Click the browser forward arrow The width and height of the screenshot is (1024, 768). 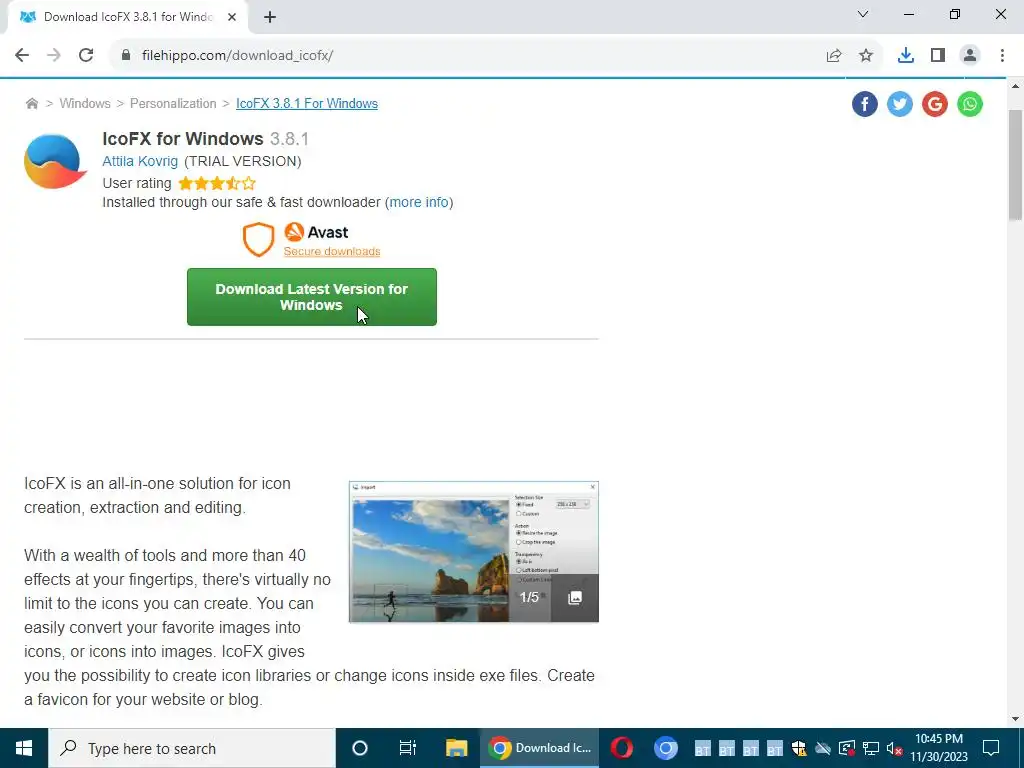point(54,56)
